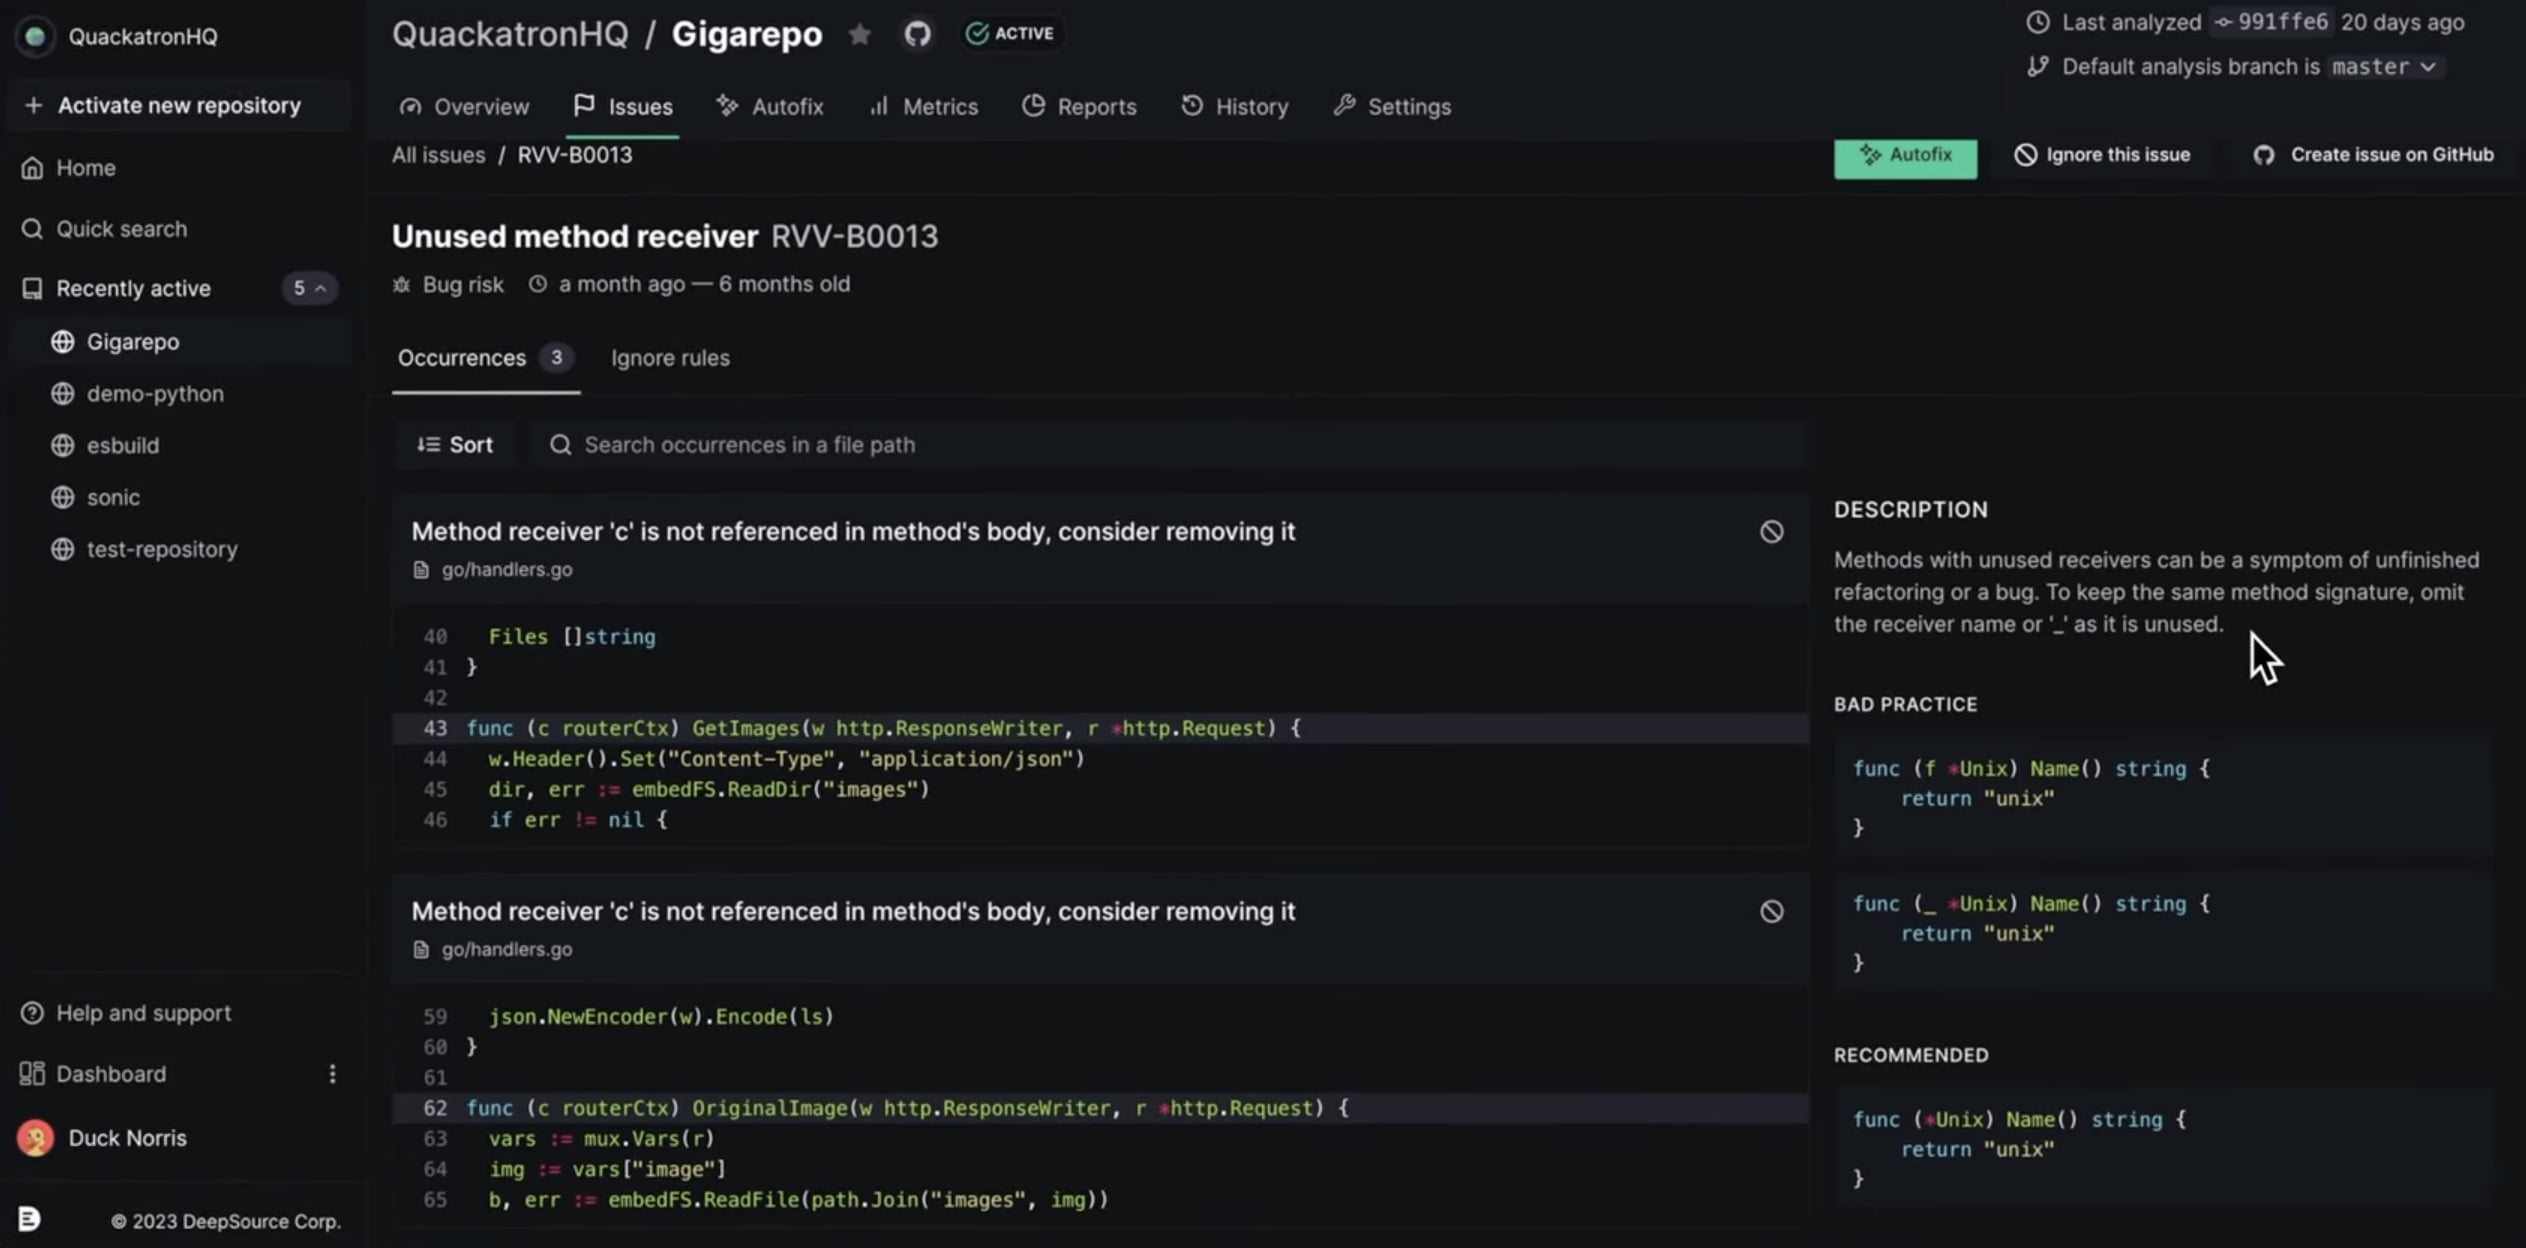
Task: Open esbuild repository
Action: [122, 446]
